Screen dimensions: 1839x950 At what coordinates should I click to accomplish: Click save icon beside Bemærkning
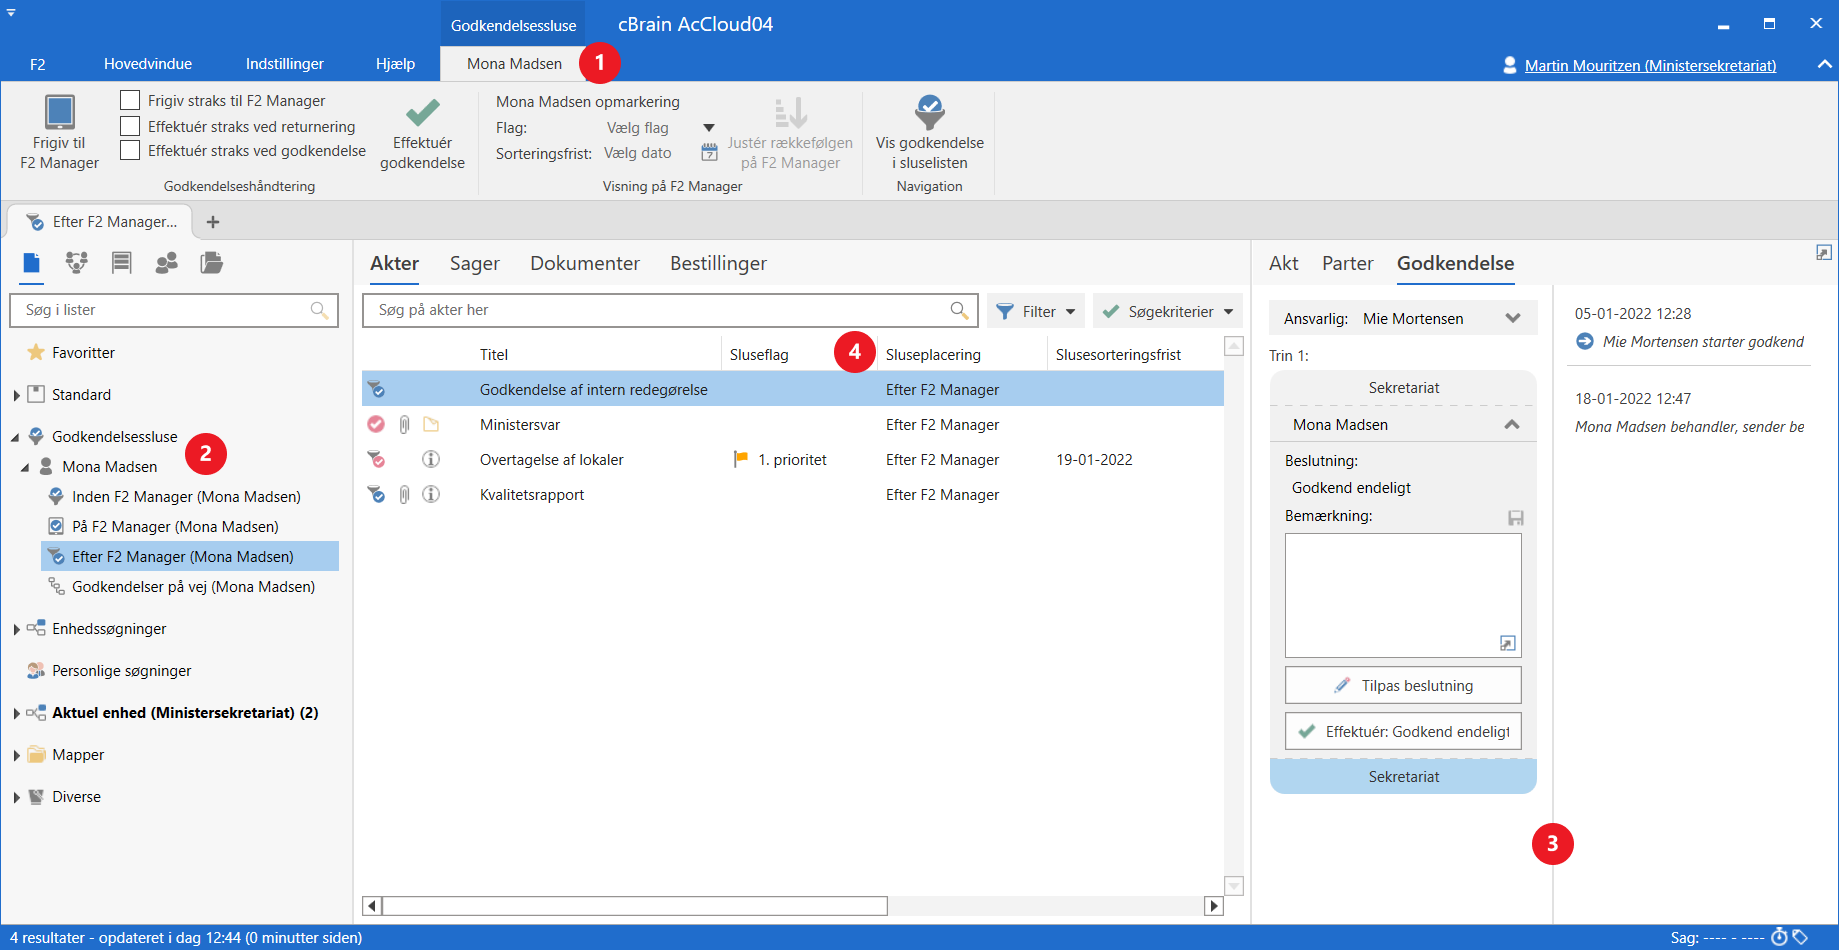pyautogui.click(x=1516, y=518)
